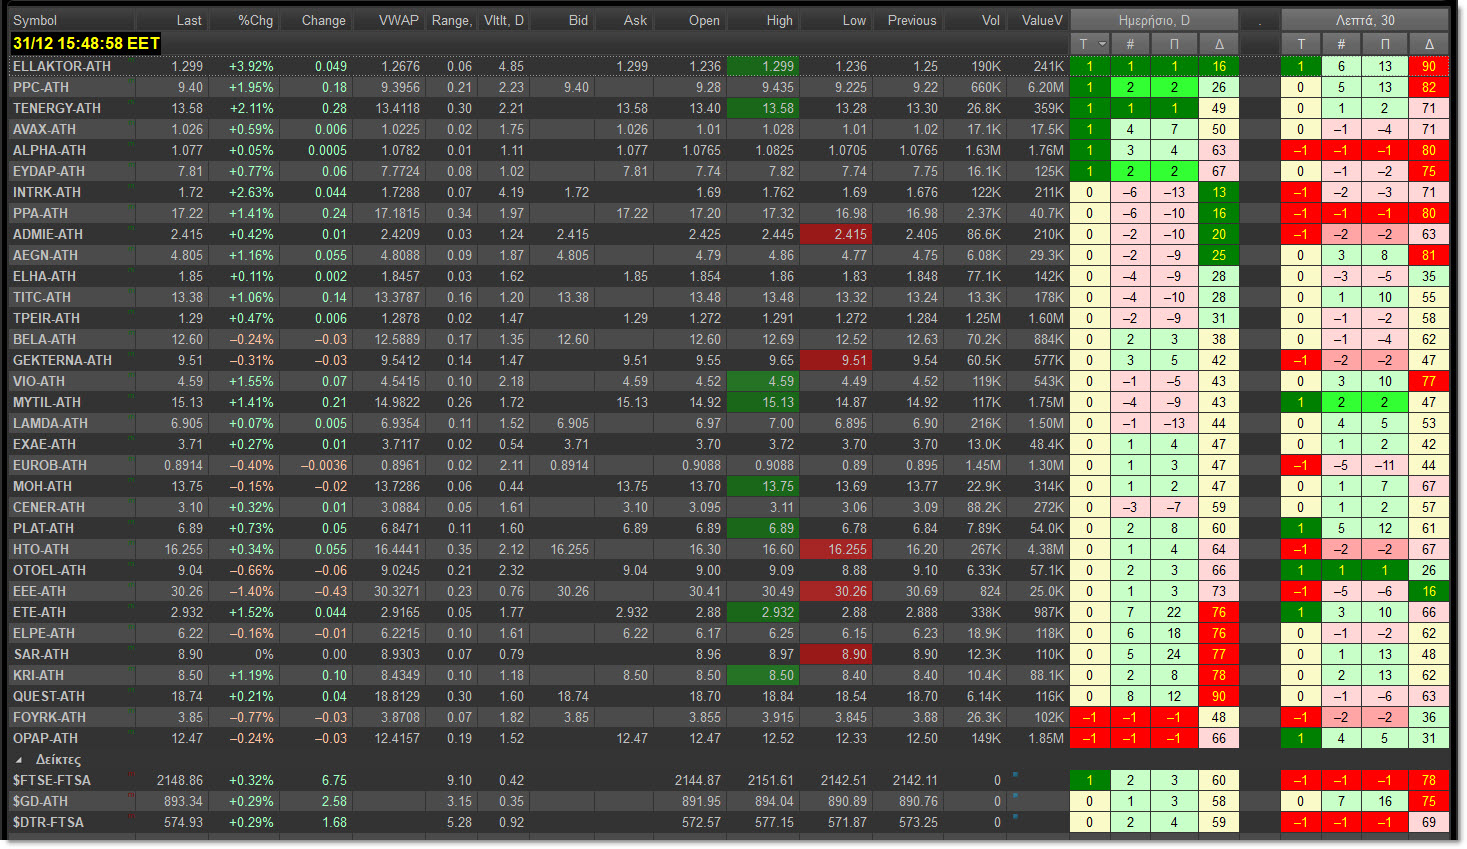Image resolution: width=1467 pixels, height=849 pixels.
Task: Click the red marker icon beside $GD-ATH
Action: [131, 794]
